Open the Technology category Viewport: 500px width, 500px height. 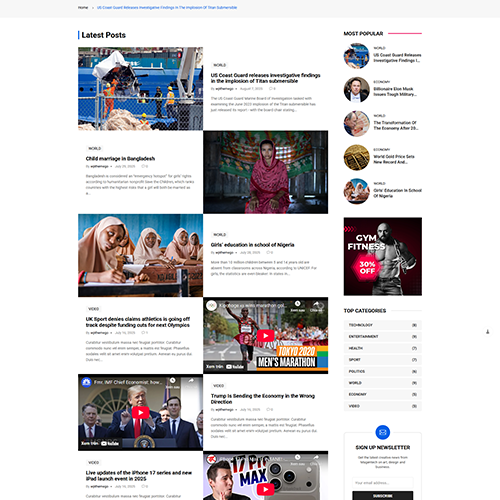point(383,325)
